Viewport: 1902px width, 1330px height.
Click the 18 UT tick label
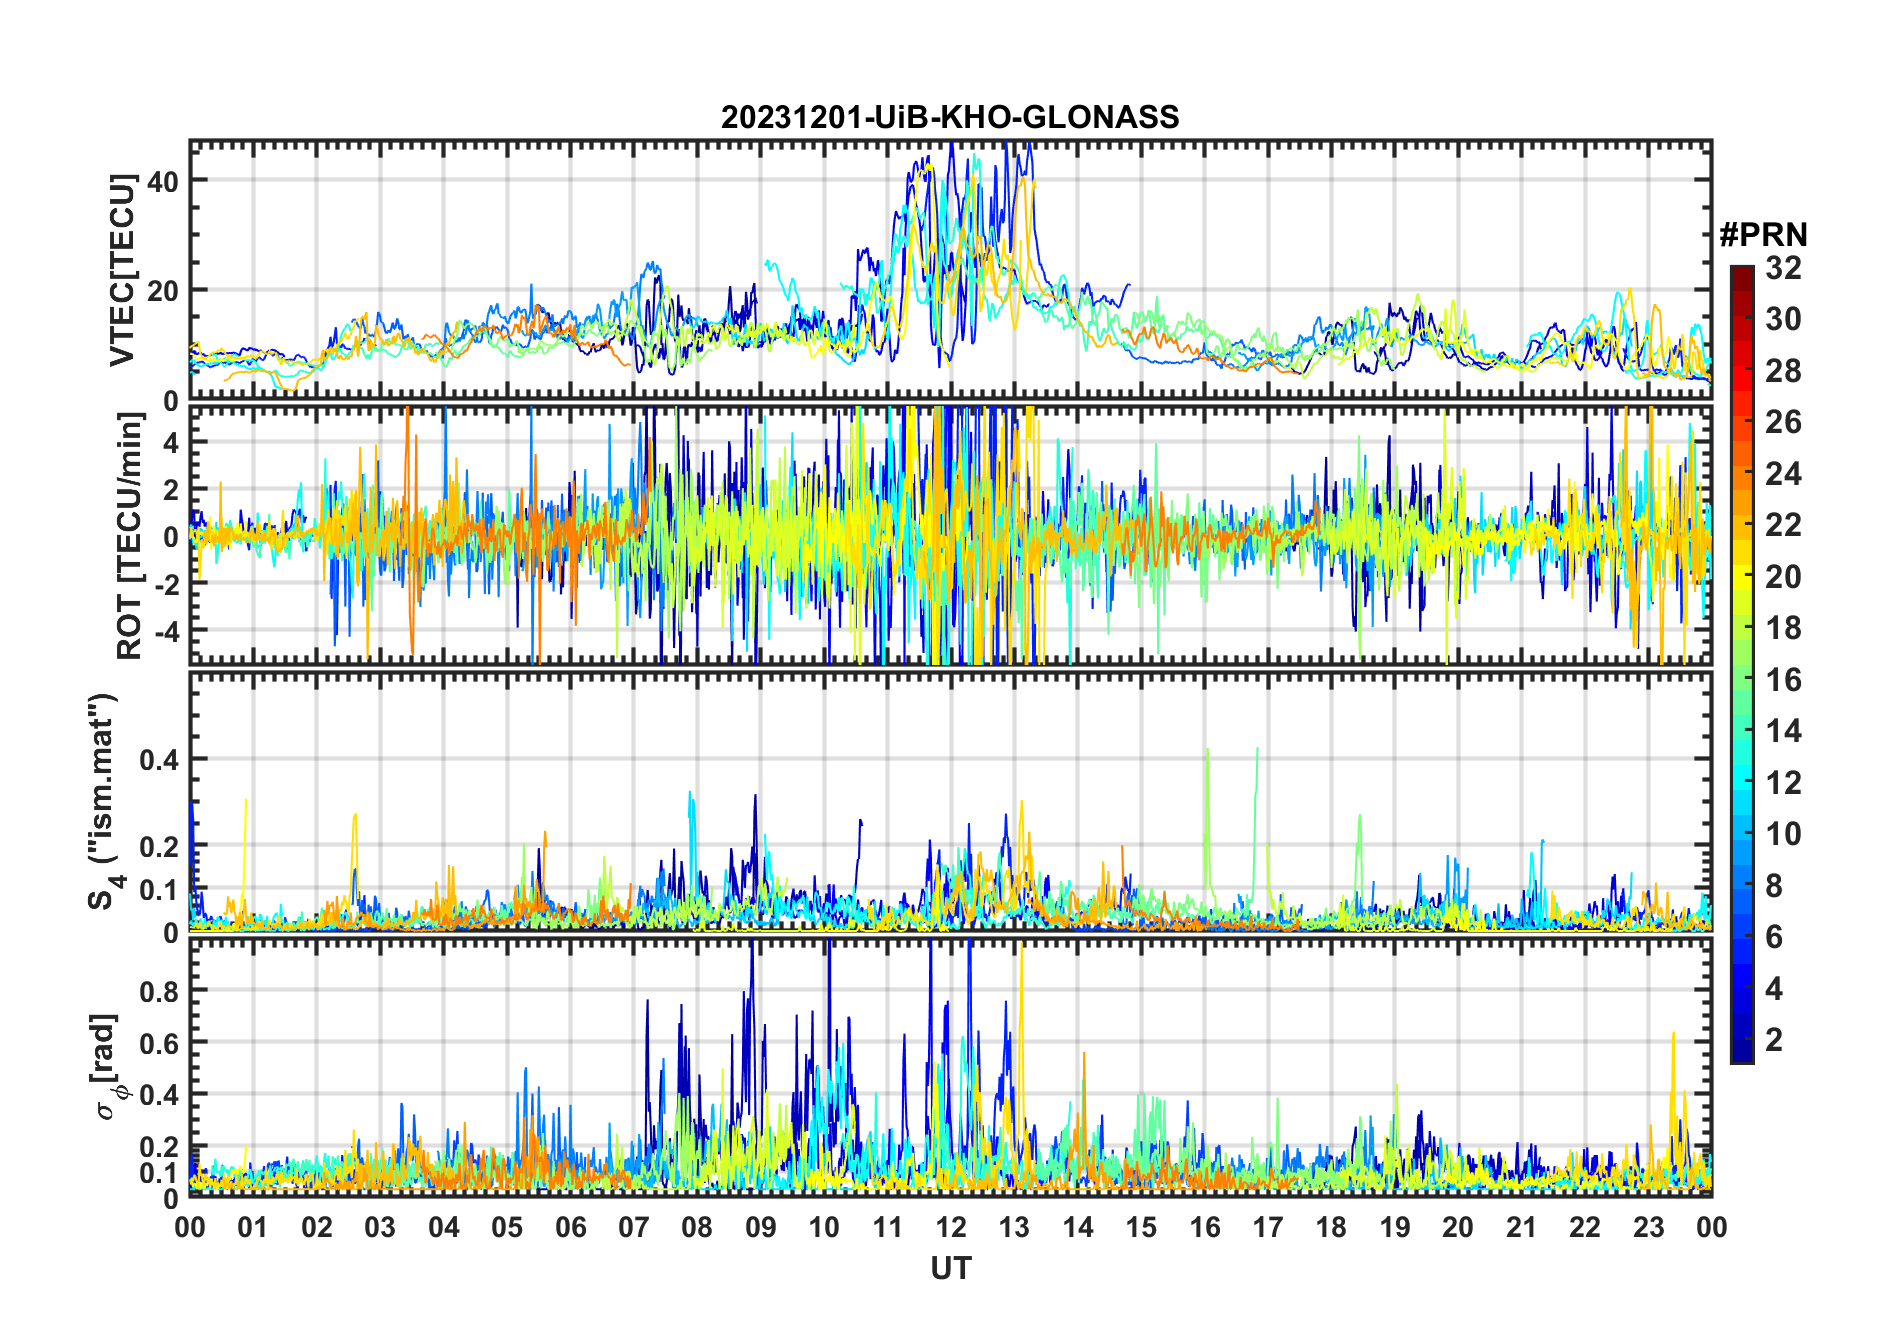click(1331, 1227)
